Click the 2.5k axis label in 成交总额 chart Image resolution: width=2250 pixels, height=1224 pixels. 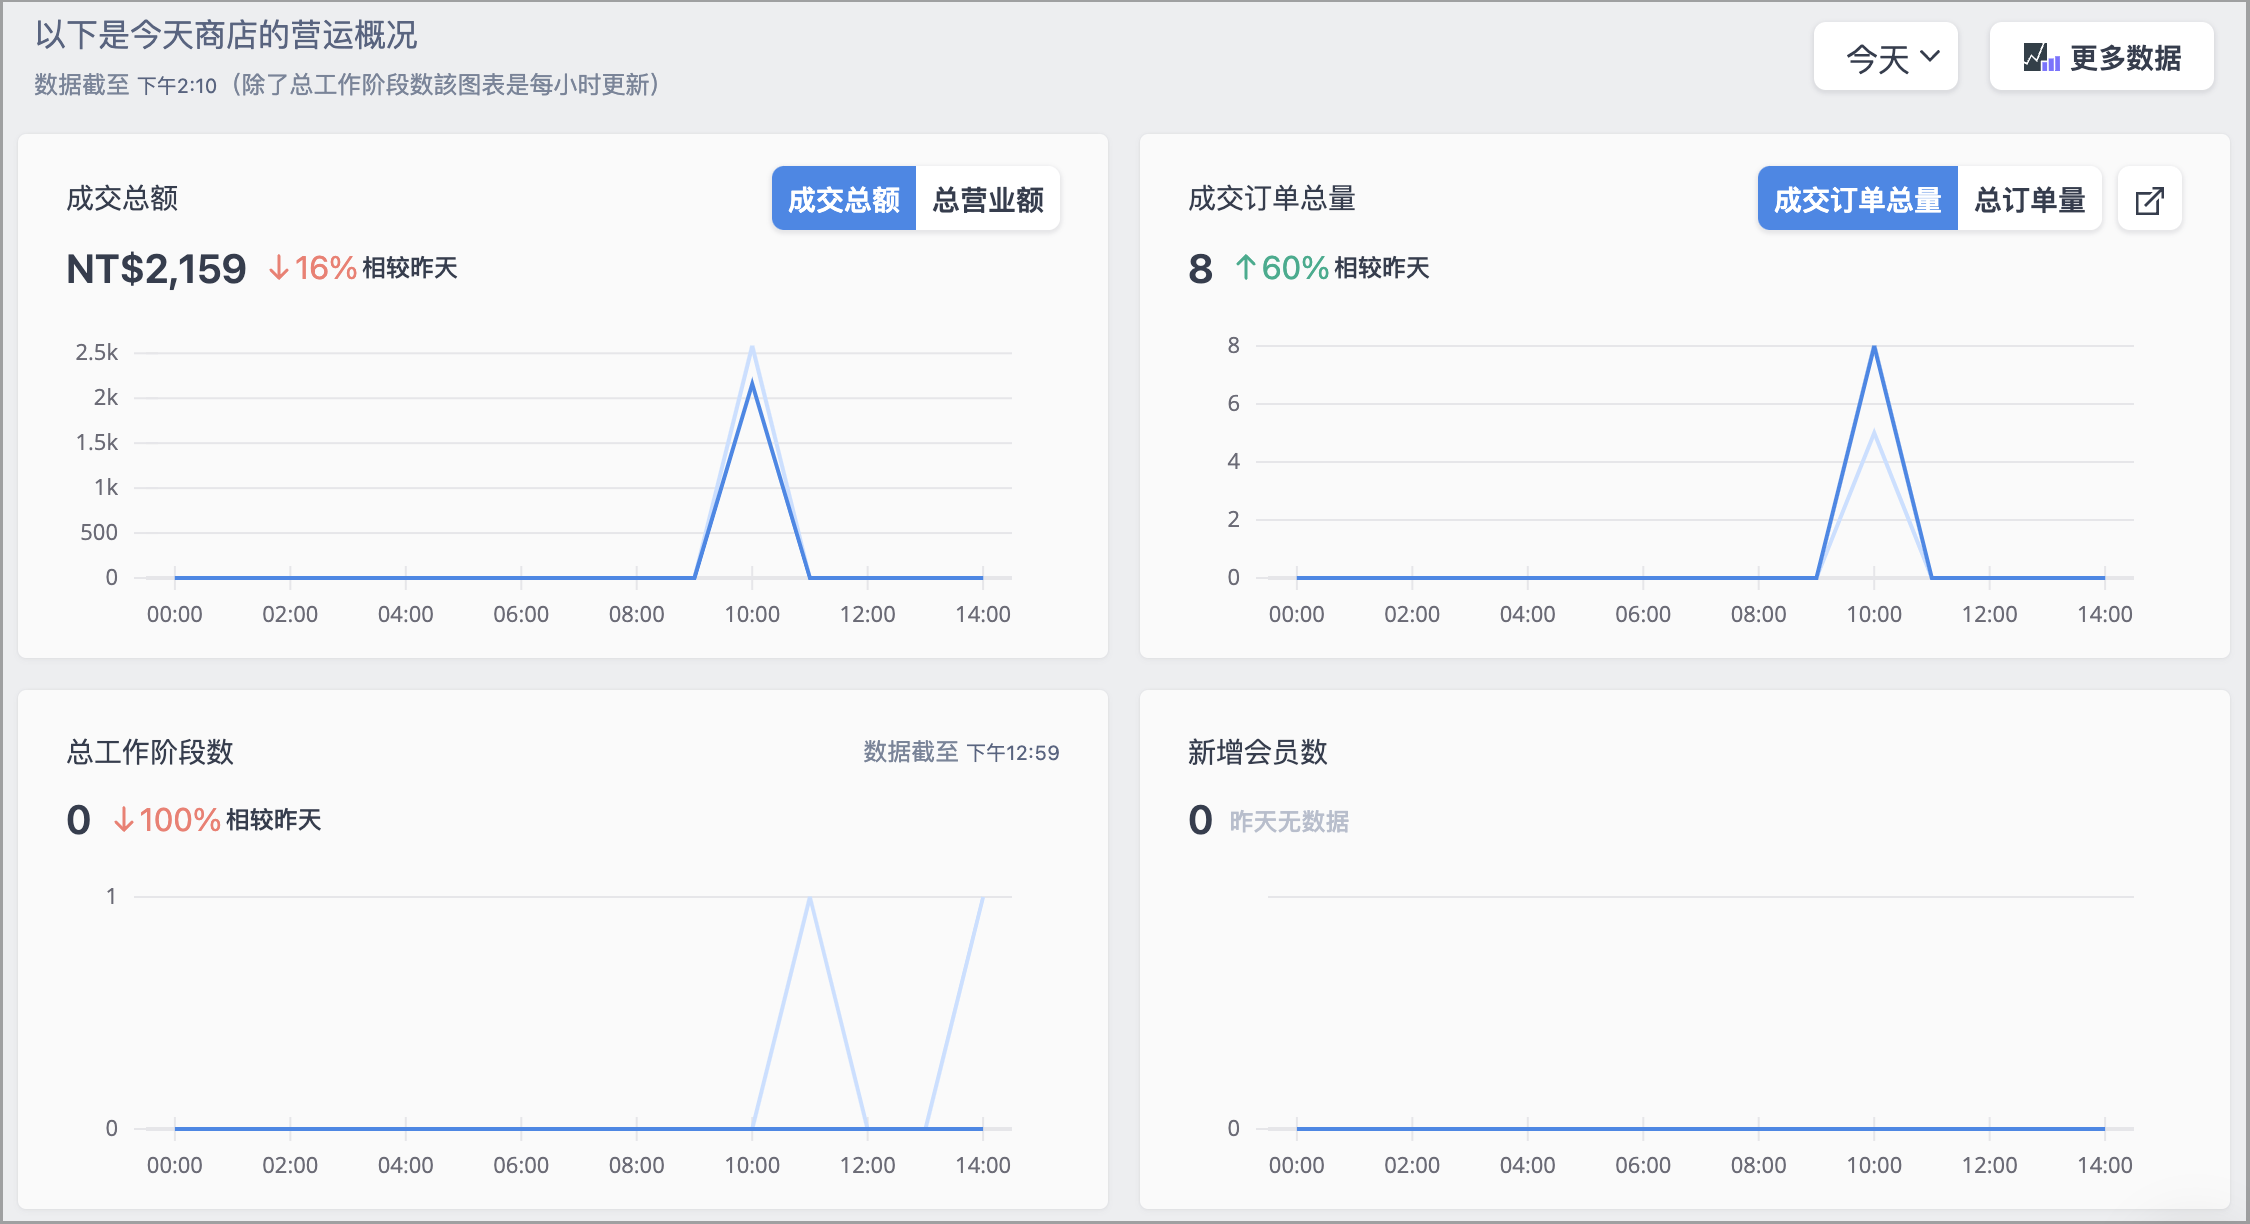click(x=96, y=352)
